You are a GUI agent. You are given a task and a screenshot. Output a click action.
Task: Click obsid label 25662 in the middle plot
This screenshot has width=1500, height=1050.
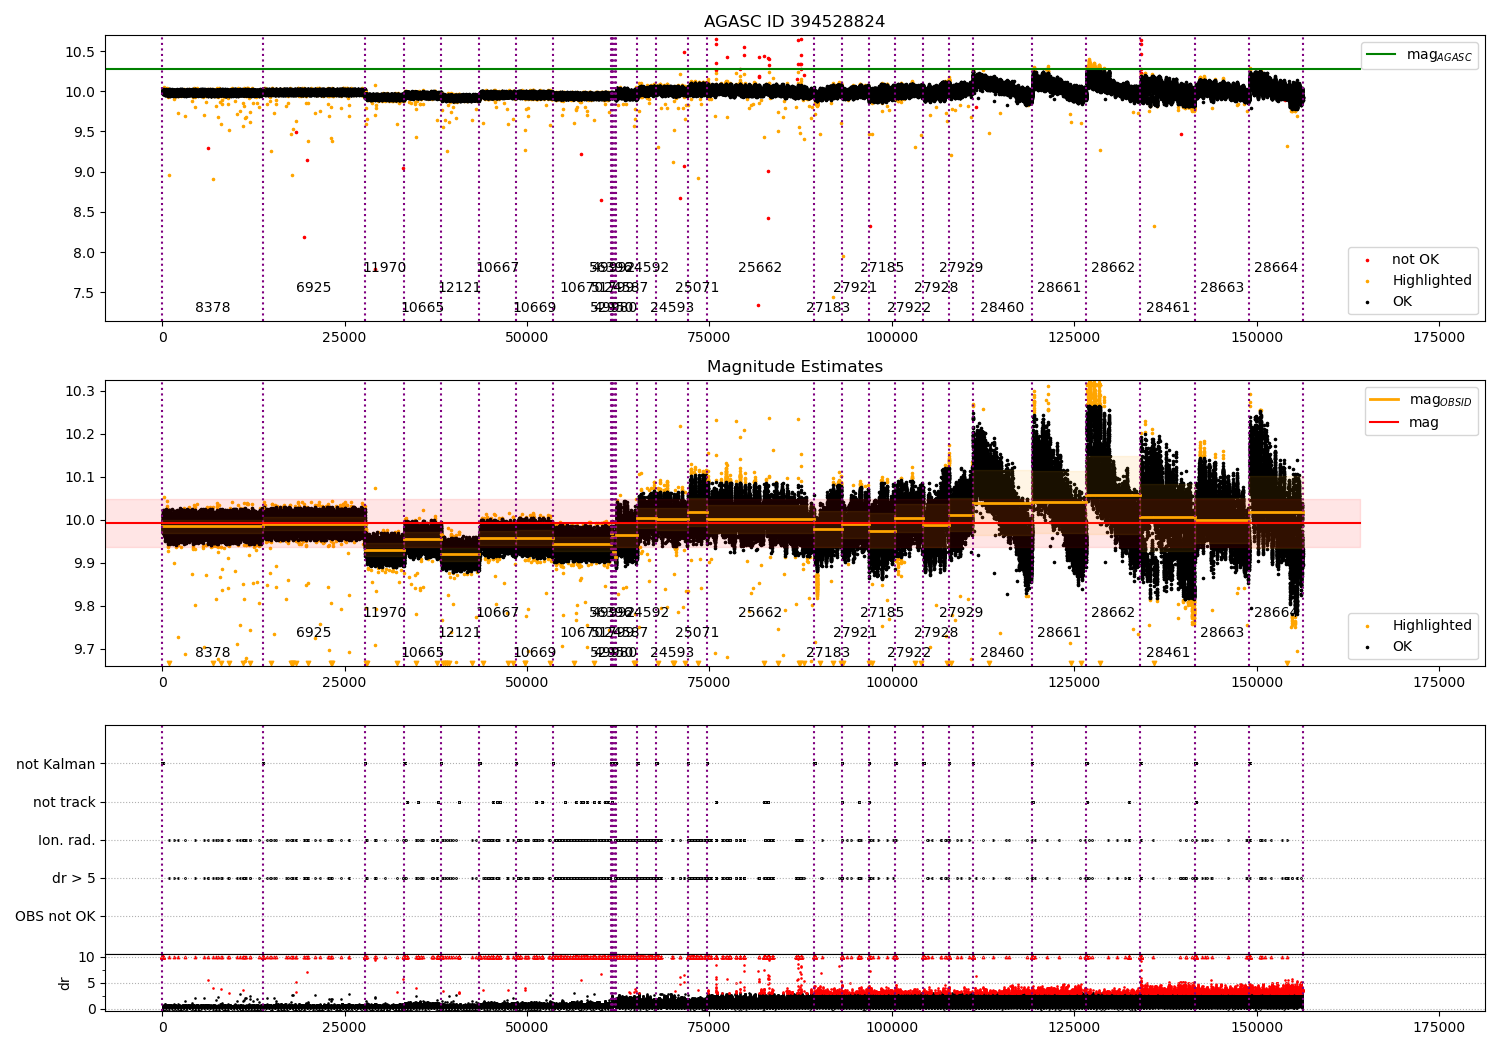pyautogui.click(x=760, y=613)
